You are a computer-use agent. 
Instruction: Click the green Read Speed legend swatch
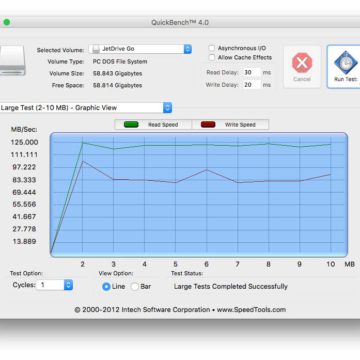point(131,125)
